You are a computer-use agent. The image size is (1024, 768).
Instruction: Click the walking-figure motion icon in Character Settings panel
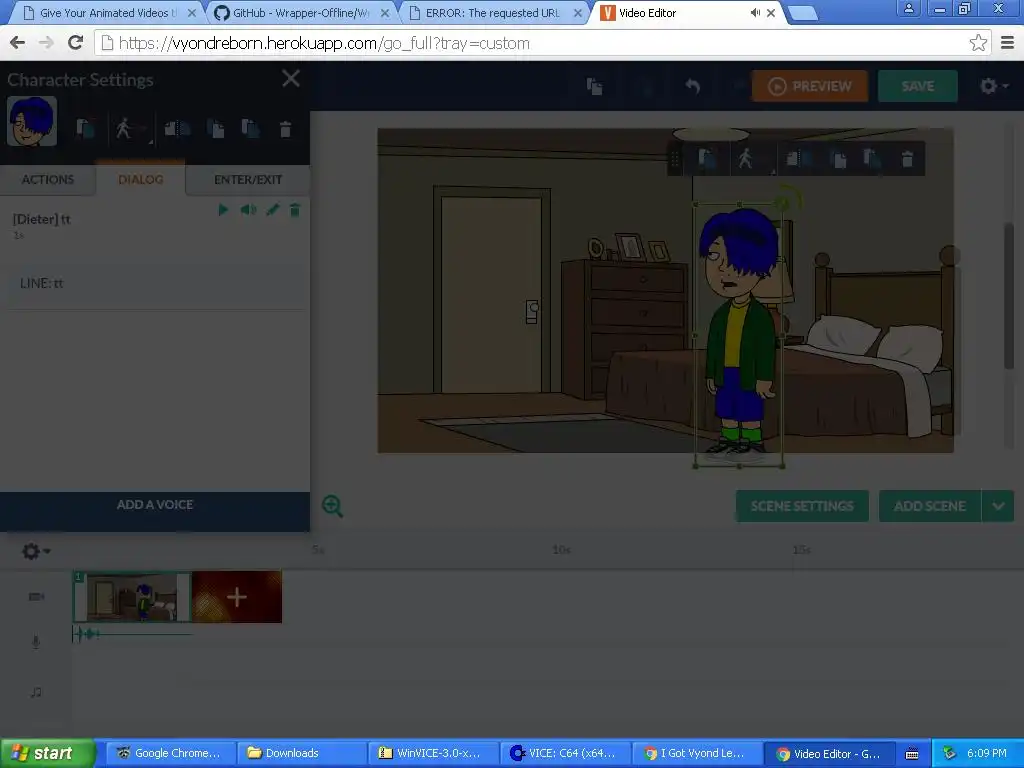click(123, 128)
